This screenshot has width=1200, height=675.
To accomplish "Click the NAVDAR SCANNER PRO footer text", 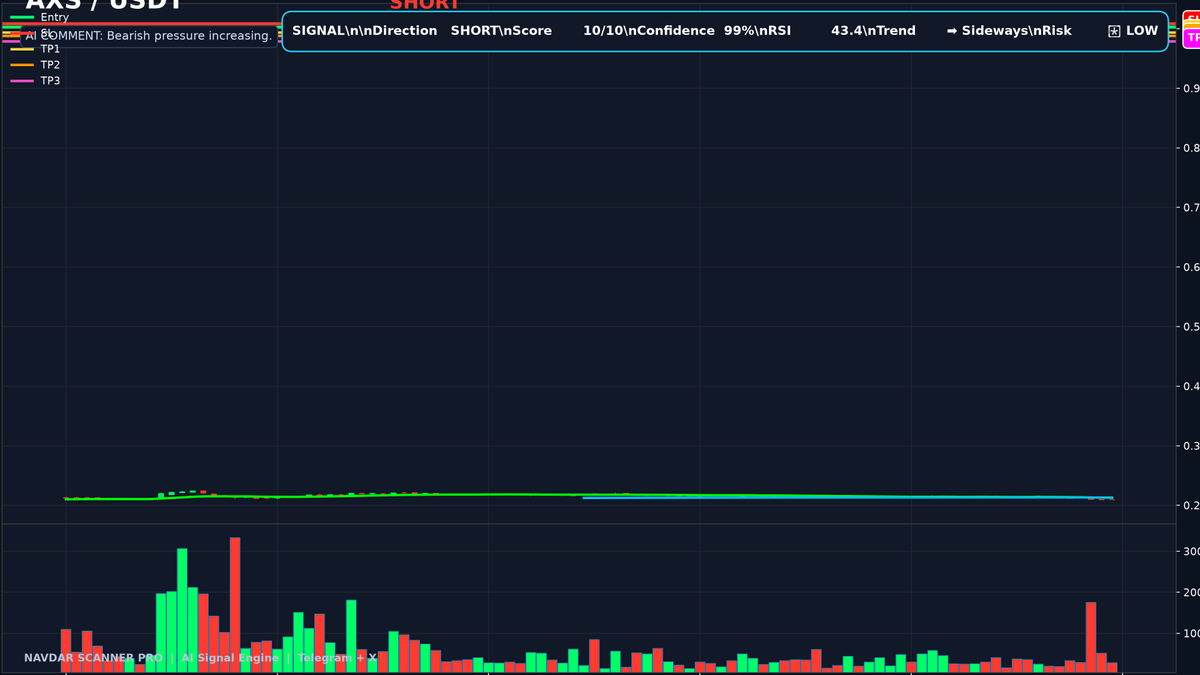I will pos(93,658).
